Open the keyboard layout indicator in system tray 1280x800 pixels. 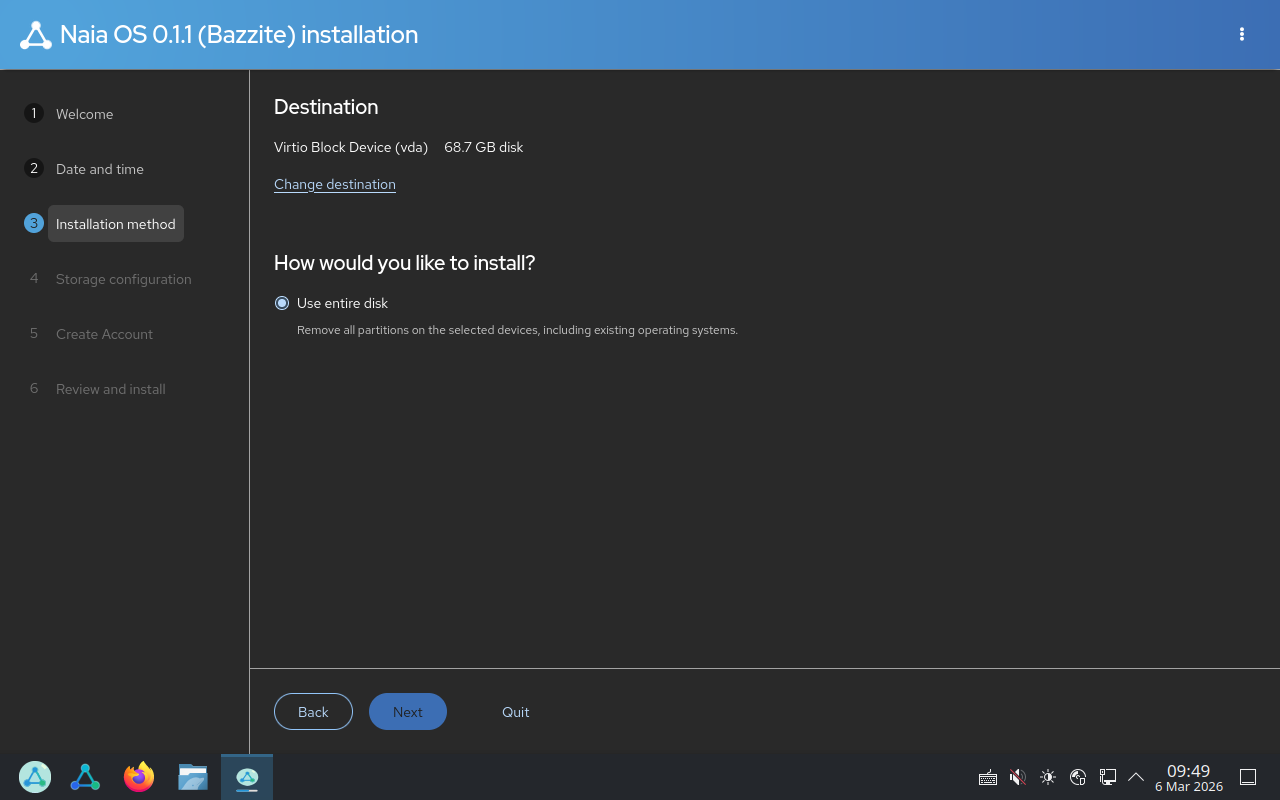[988, 777]
